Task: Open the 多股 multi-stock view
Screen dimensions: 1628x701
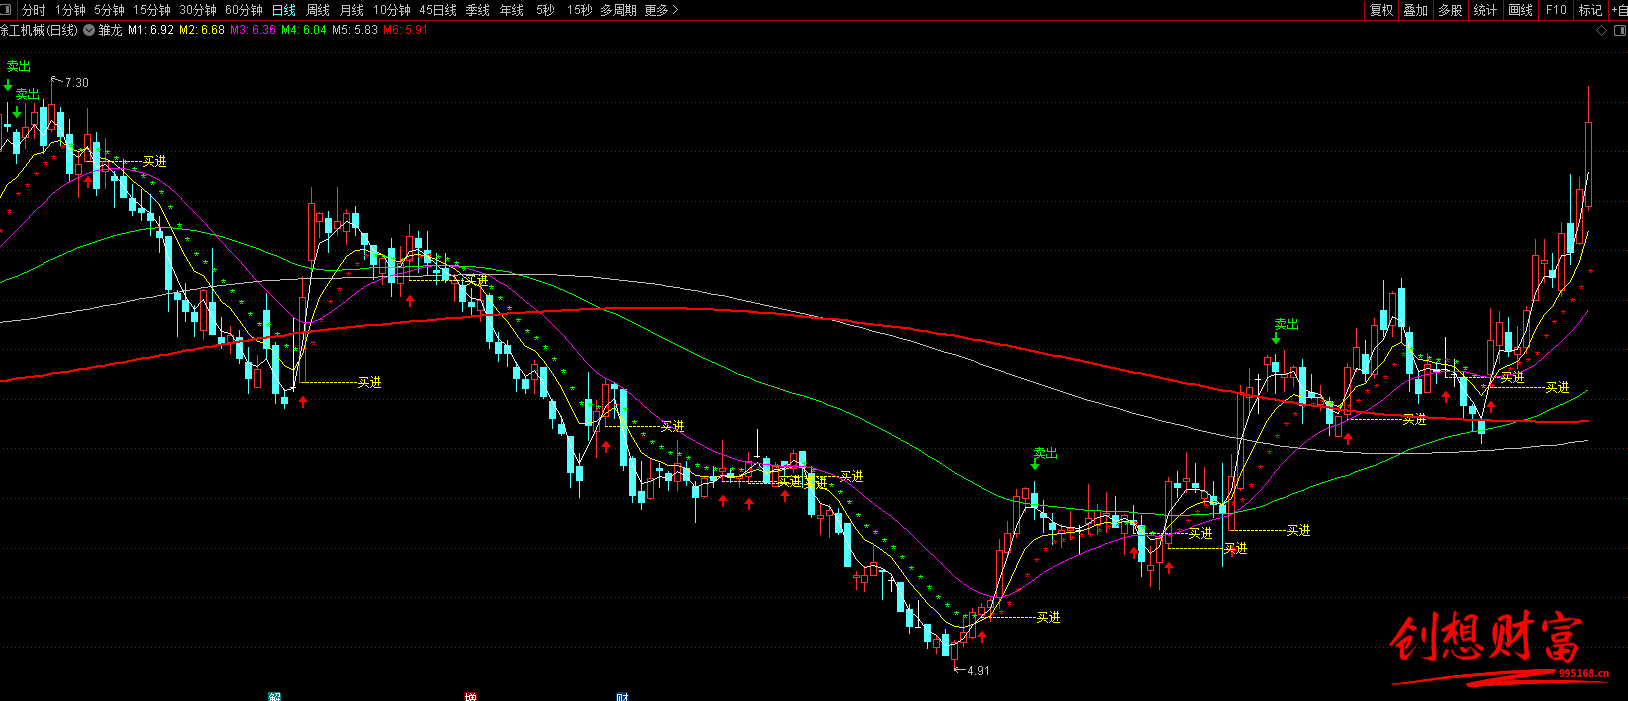Action: pyautogui.click(x=1451, y=10)
